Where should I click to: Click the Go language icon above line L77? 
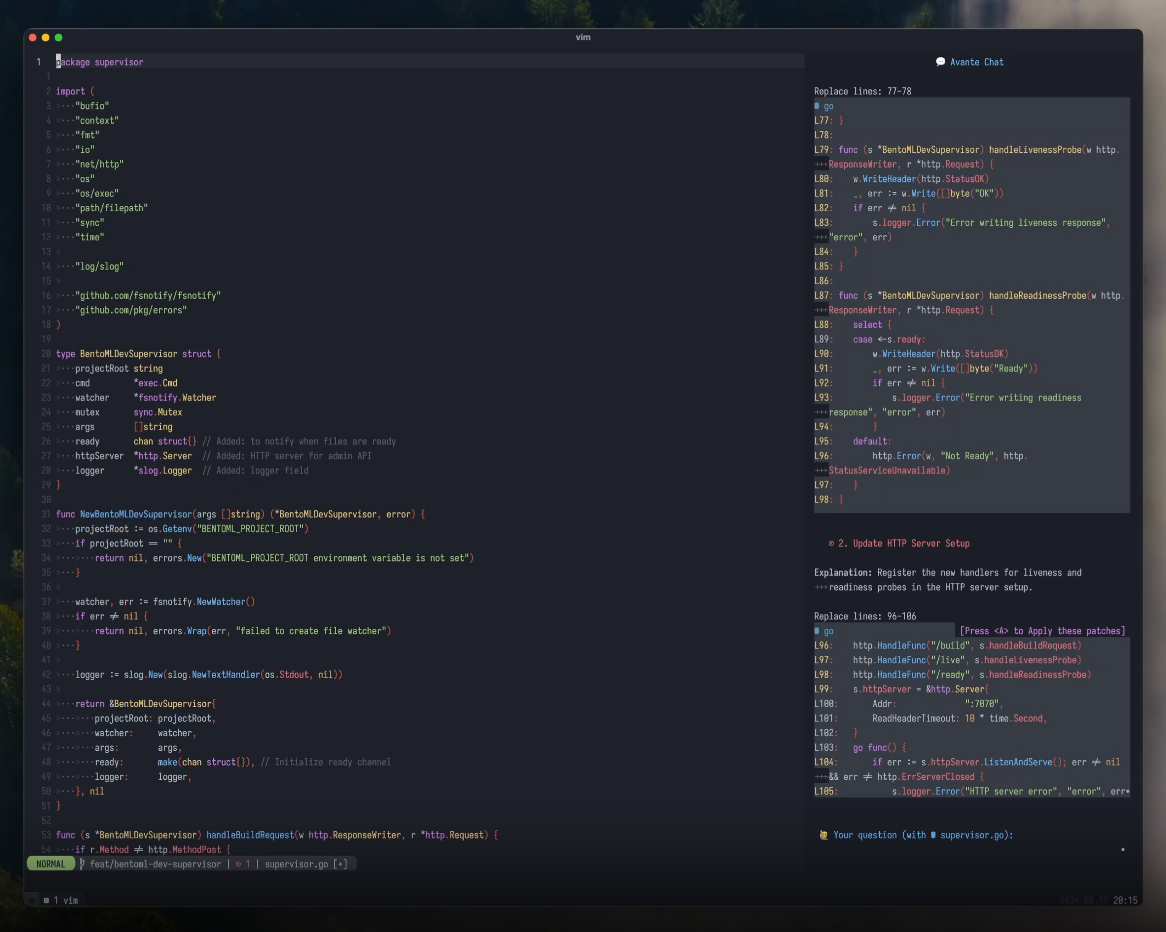point(817,106)
